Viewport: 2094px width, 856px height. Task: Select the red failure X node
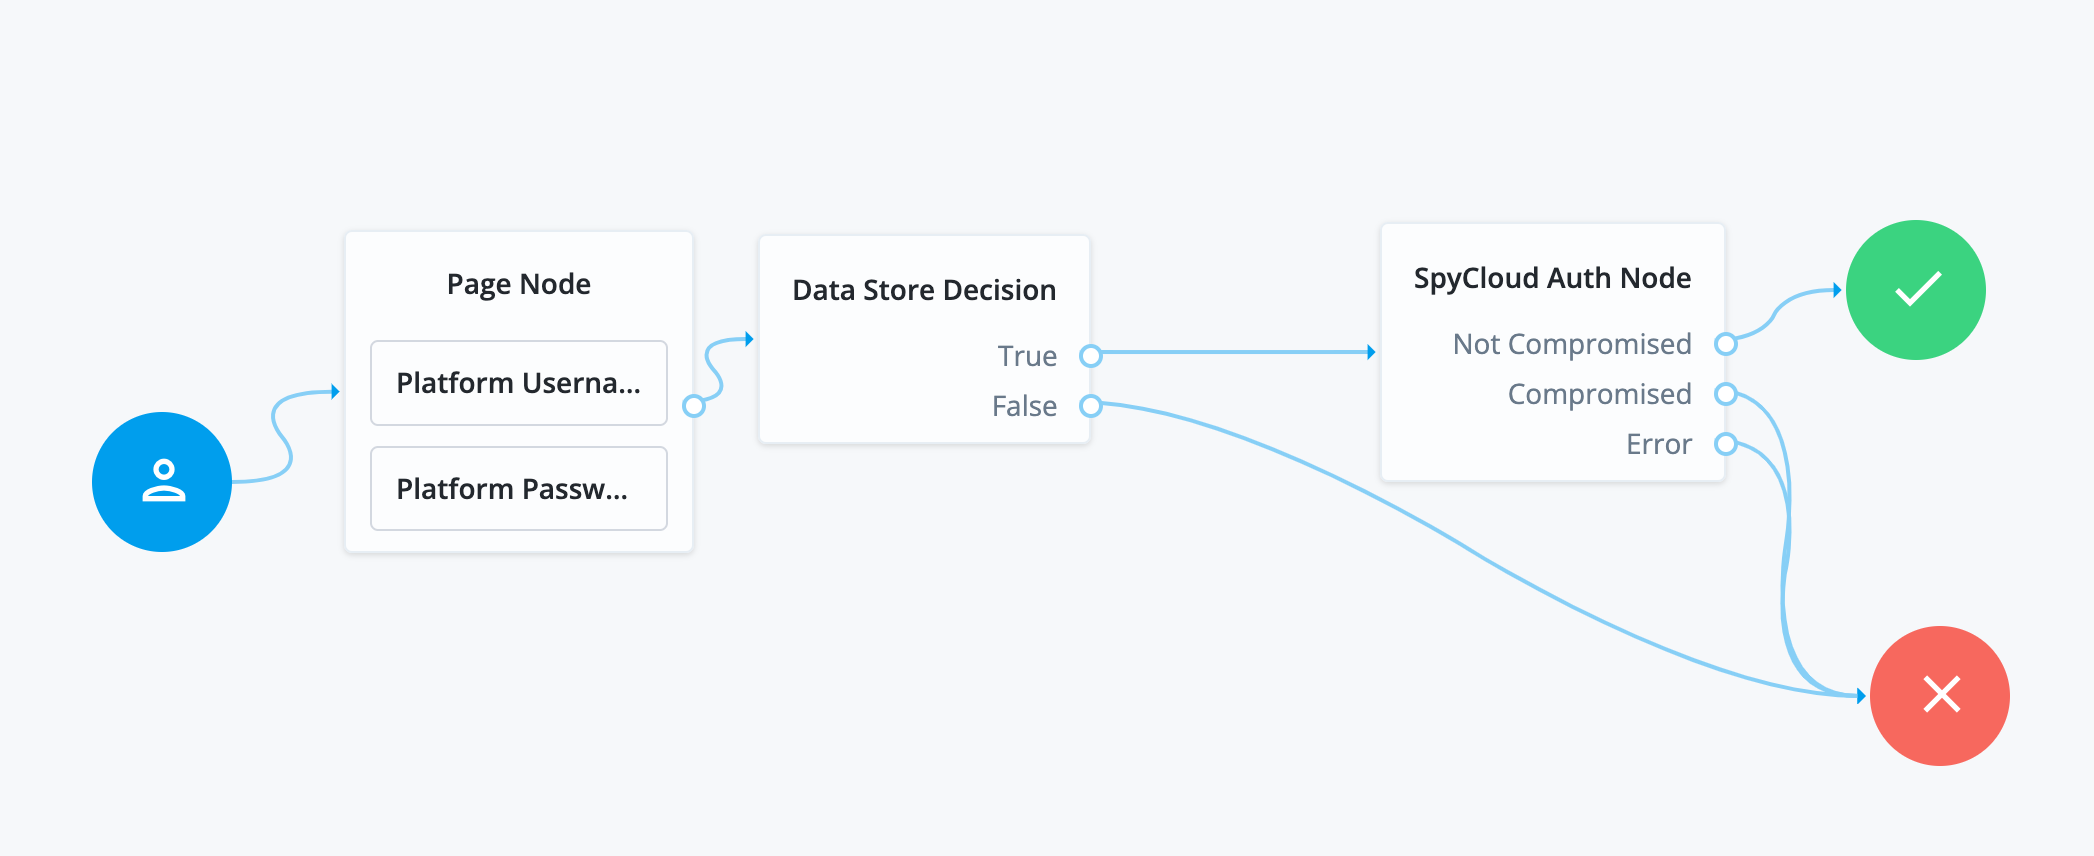point(1939,695)
